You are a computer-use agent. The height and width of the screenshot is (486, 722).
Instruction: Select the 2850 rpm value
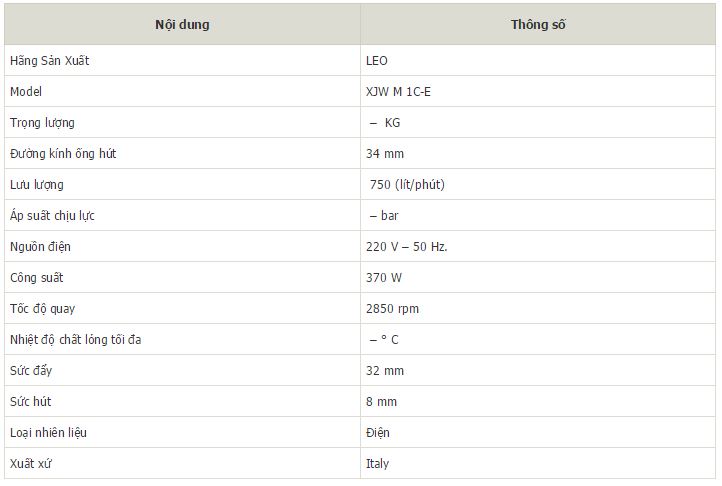click(x=392, y=309)
